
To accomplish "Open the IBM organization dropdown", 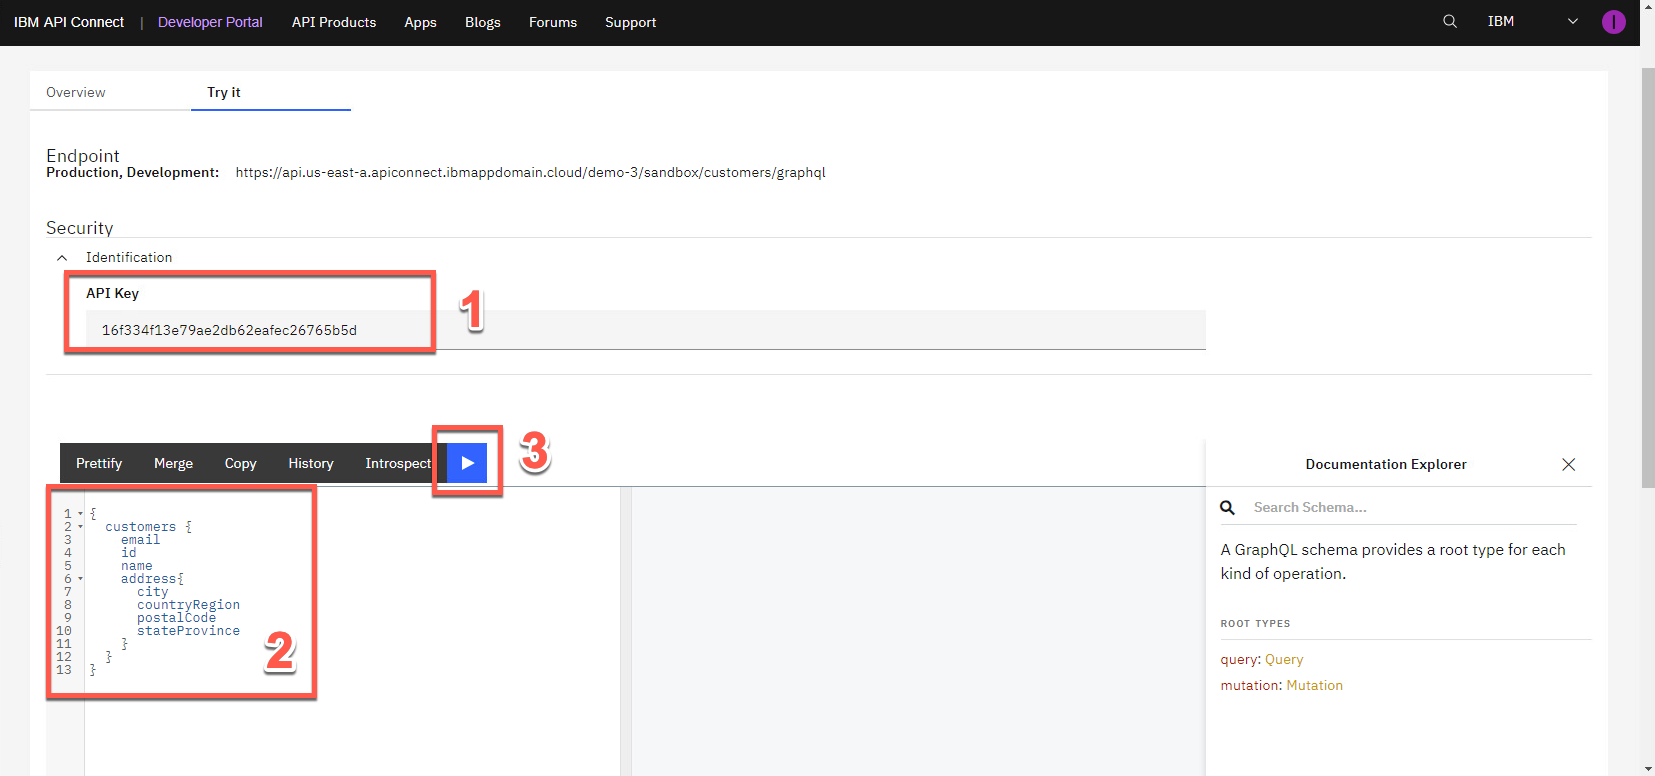I will point(1572,21).
